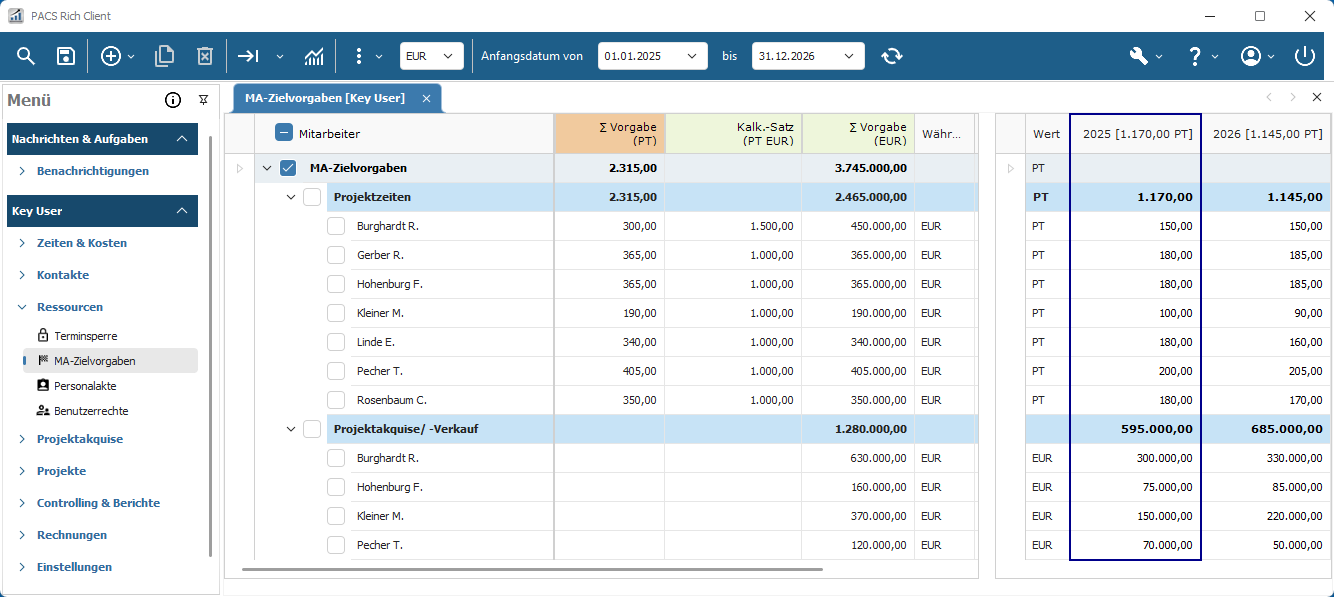This screenshot has width=1334, height=597.
Task: Click the refresh arrows icon
Action: coord(892,56)
